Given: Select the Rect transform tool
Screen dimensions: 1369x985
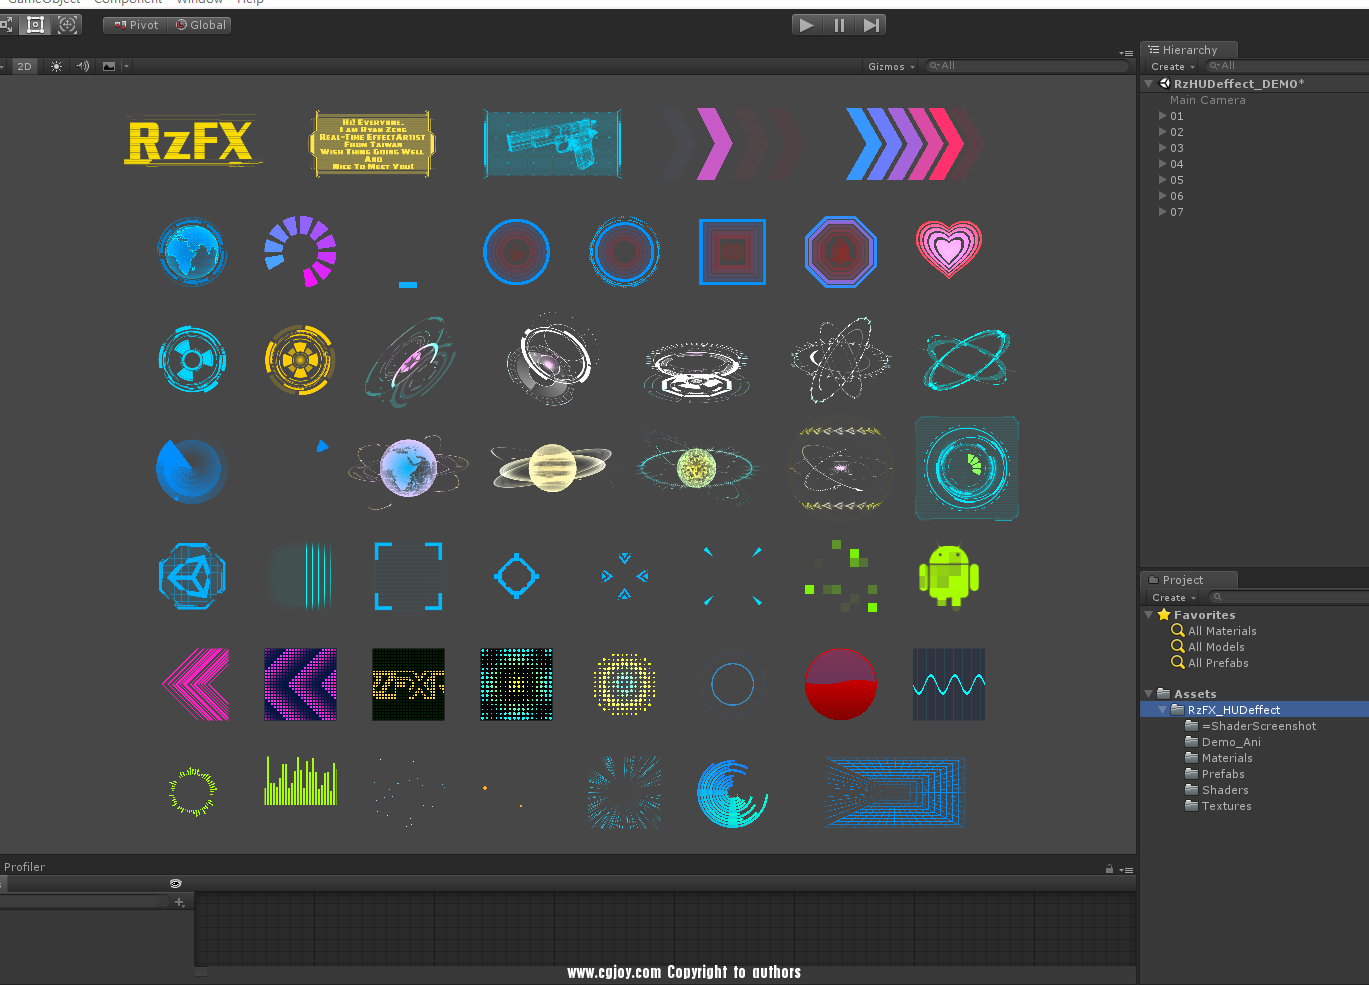Looking at the screenshot, I should (x=36, y=25).
